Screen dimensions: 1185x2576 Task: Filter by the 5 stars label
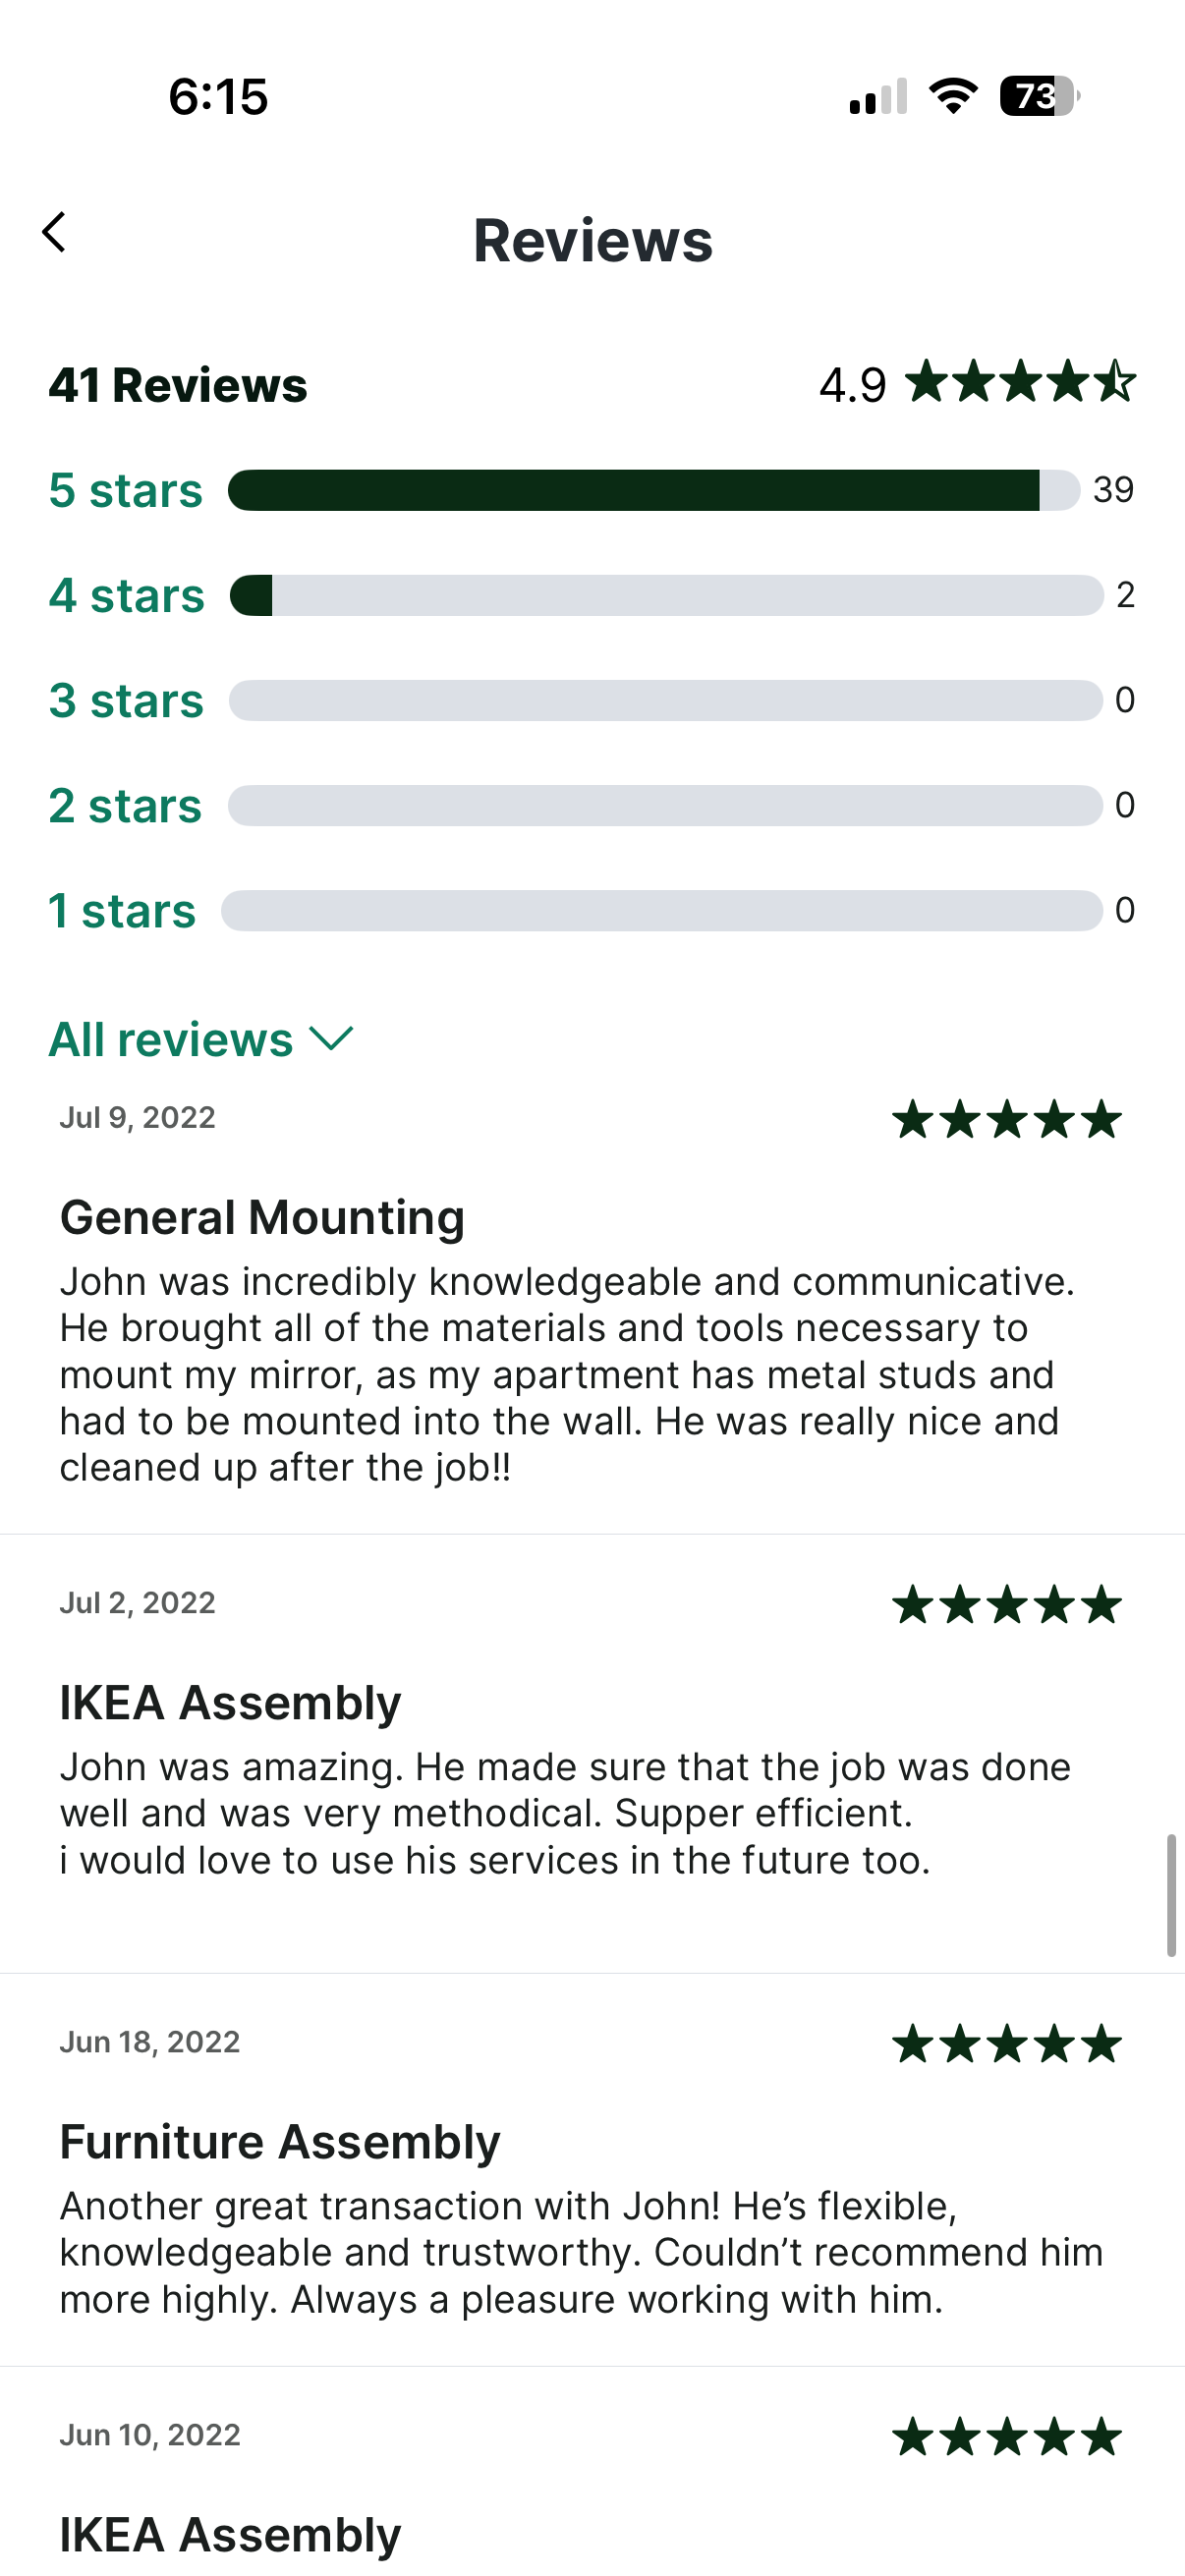pyautogui.click(x=126, y=490)
